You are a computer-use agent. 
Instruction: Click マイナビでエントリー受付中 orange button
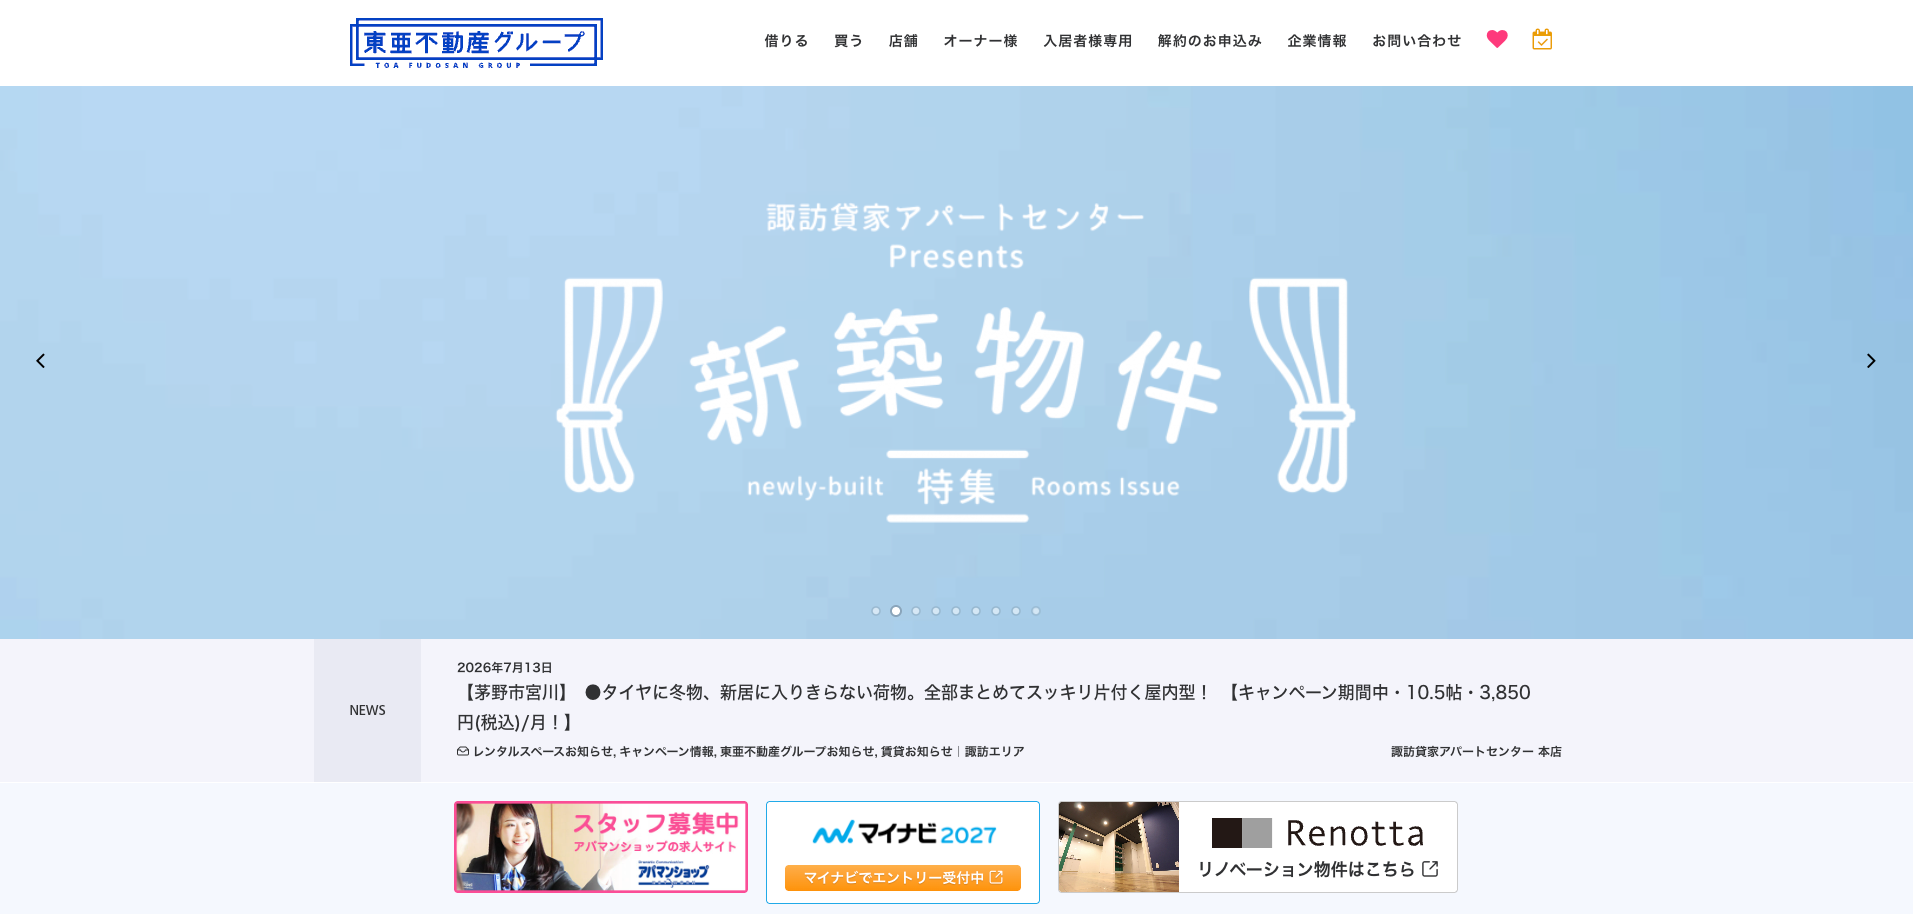903,878
